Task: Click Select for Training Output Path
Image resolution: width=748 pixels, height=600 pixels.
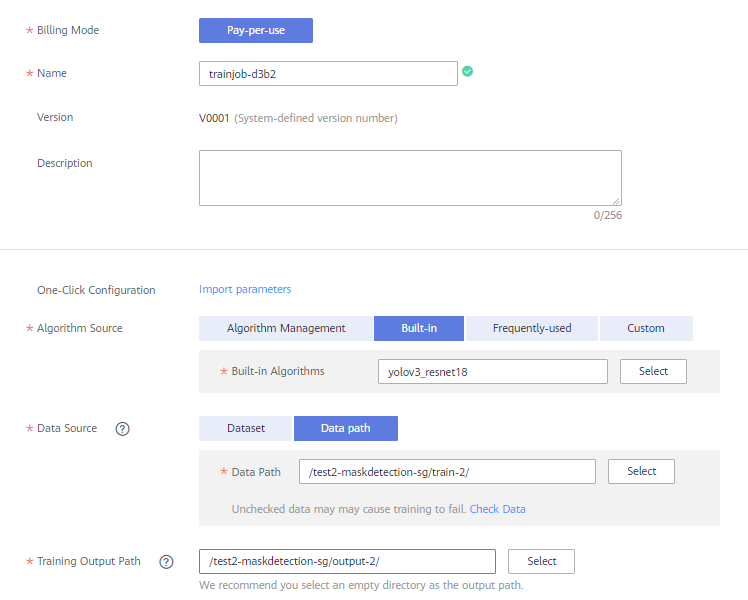Action: [541, 561]
